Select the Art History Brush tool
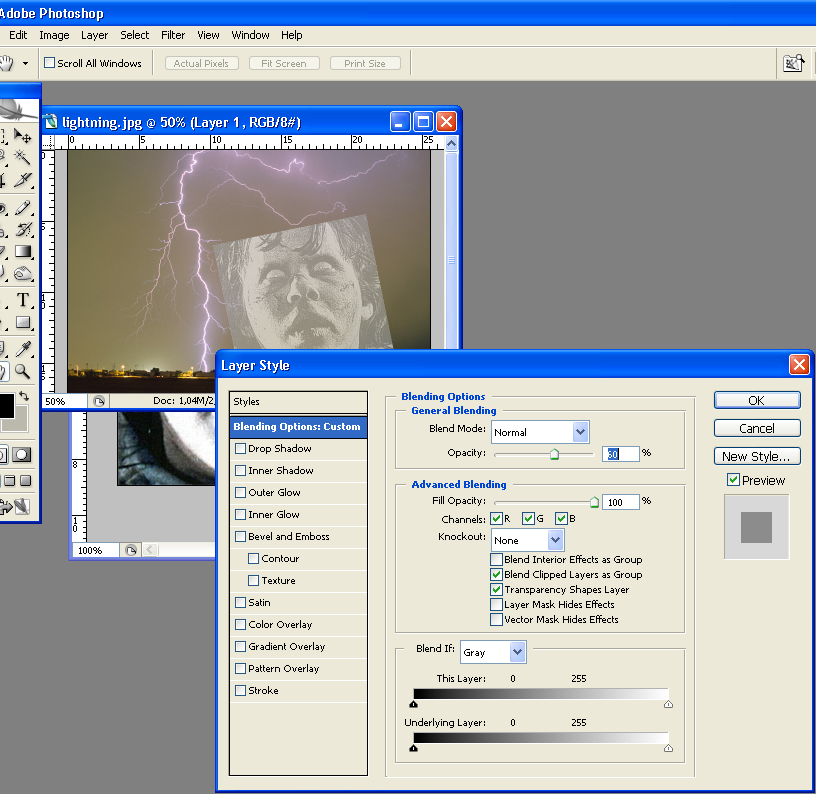 tap(22, 229)
